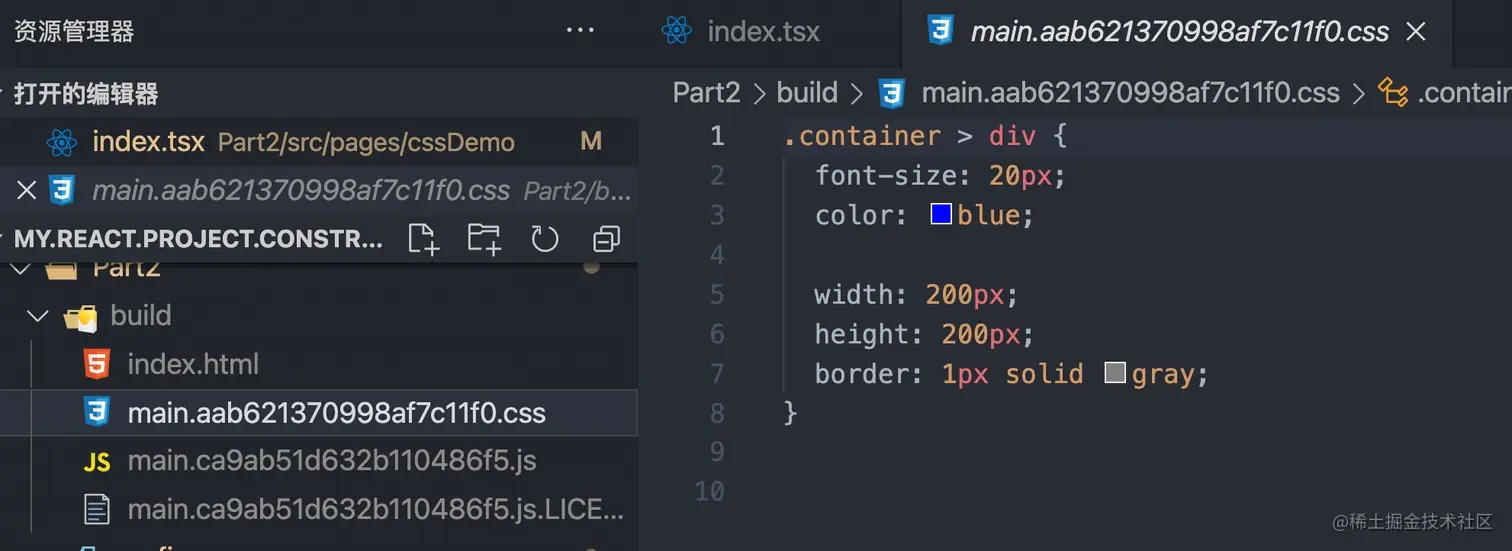The height and width of the screenshot is (551, 1512).
Task: Click line number 5 in the gutter
Action: pos(716,294)
